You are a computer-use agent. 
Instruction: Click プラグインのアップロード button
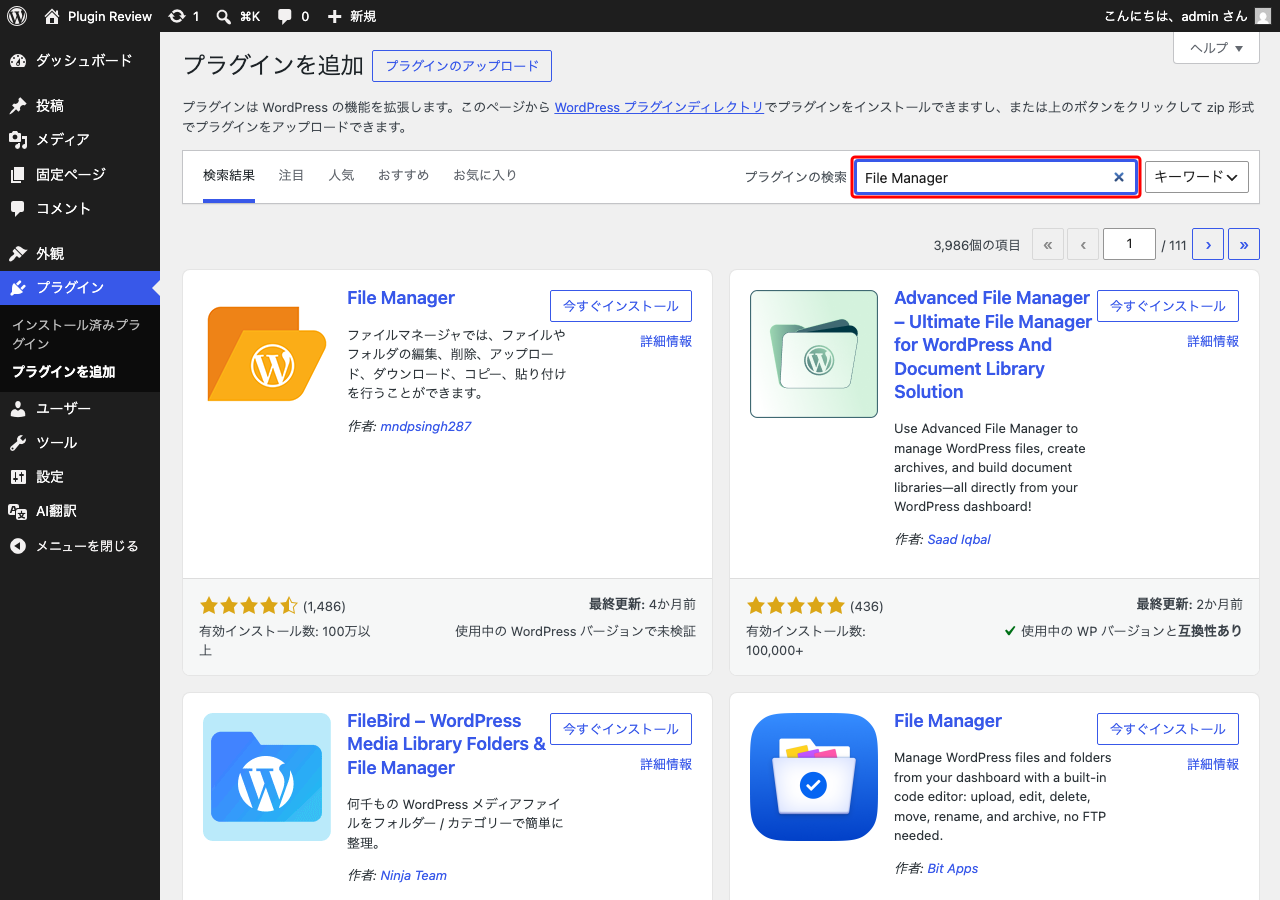point(462,66)
